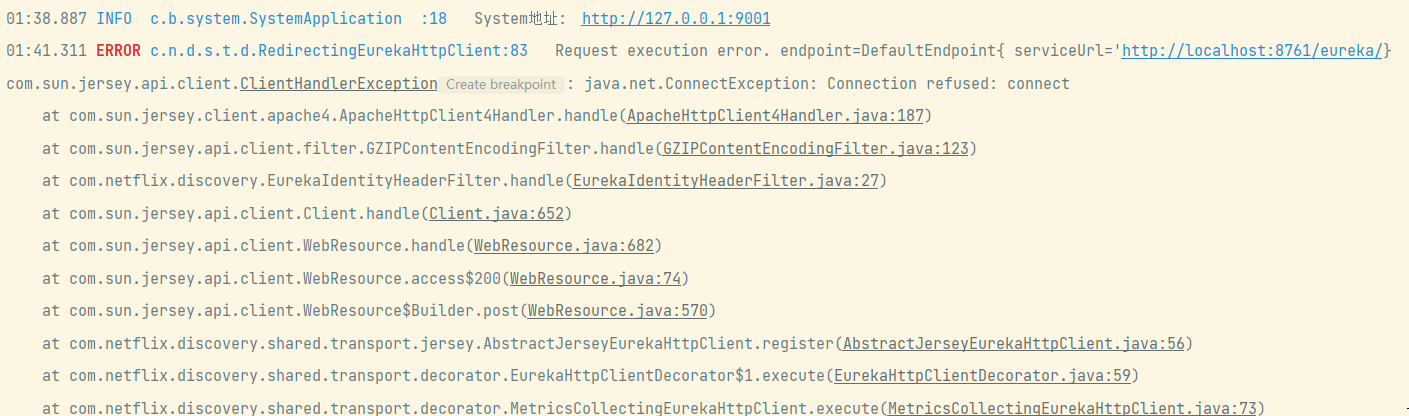Viewport: 1409px width, 416px height.
Task: Go to WebResource.java:74 source line
Action: [595, 278]
